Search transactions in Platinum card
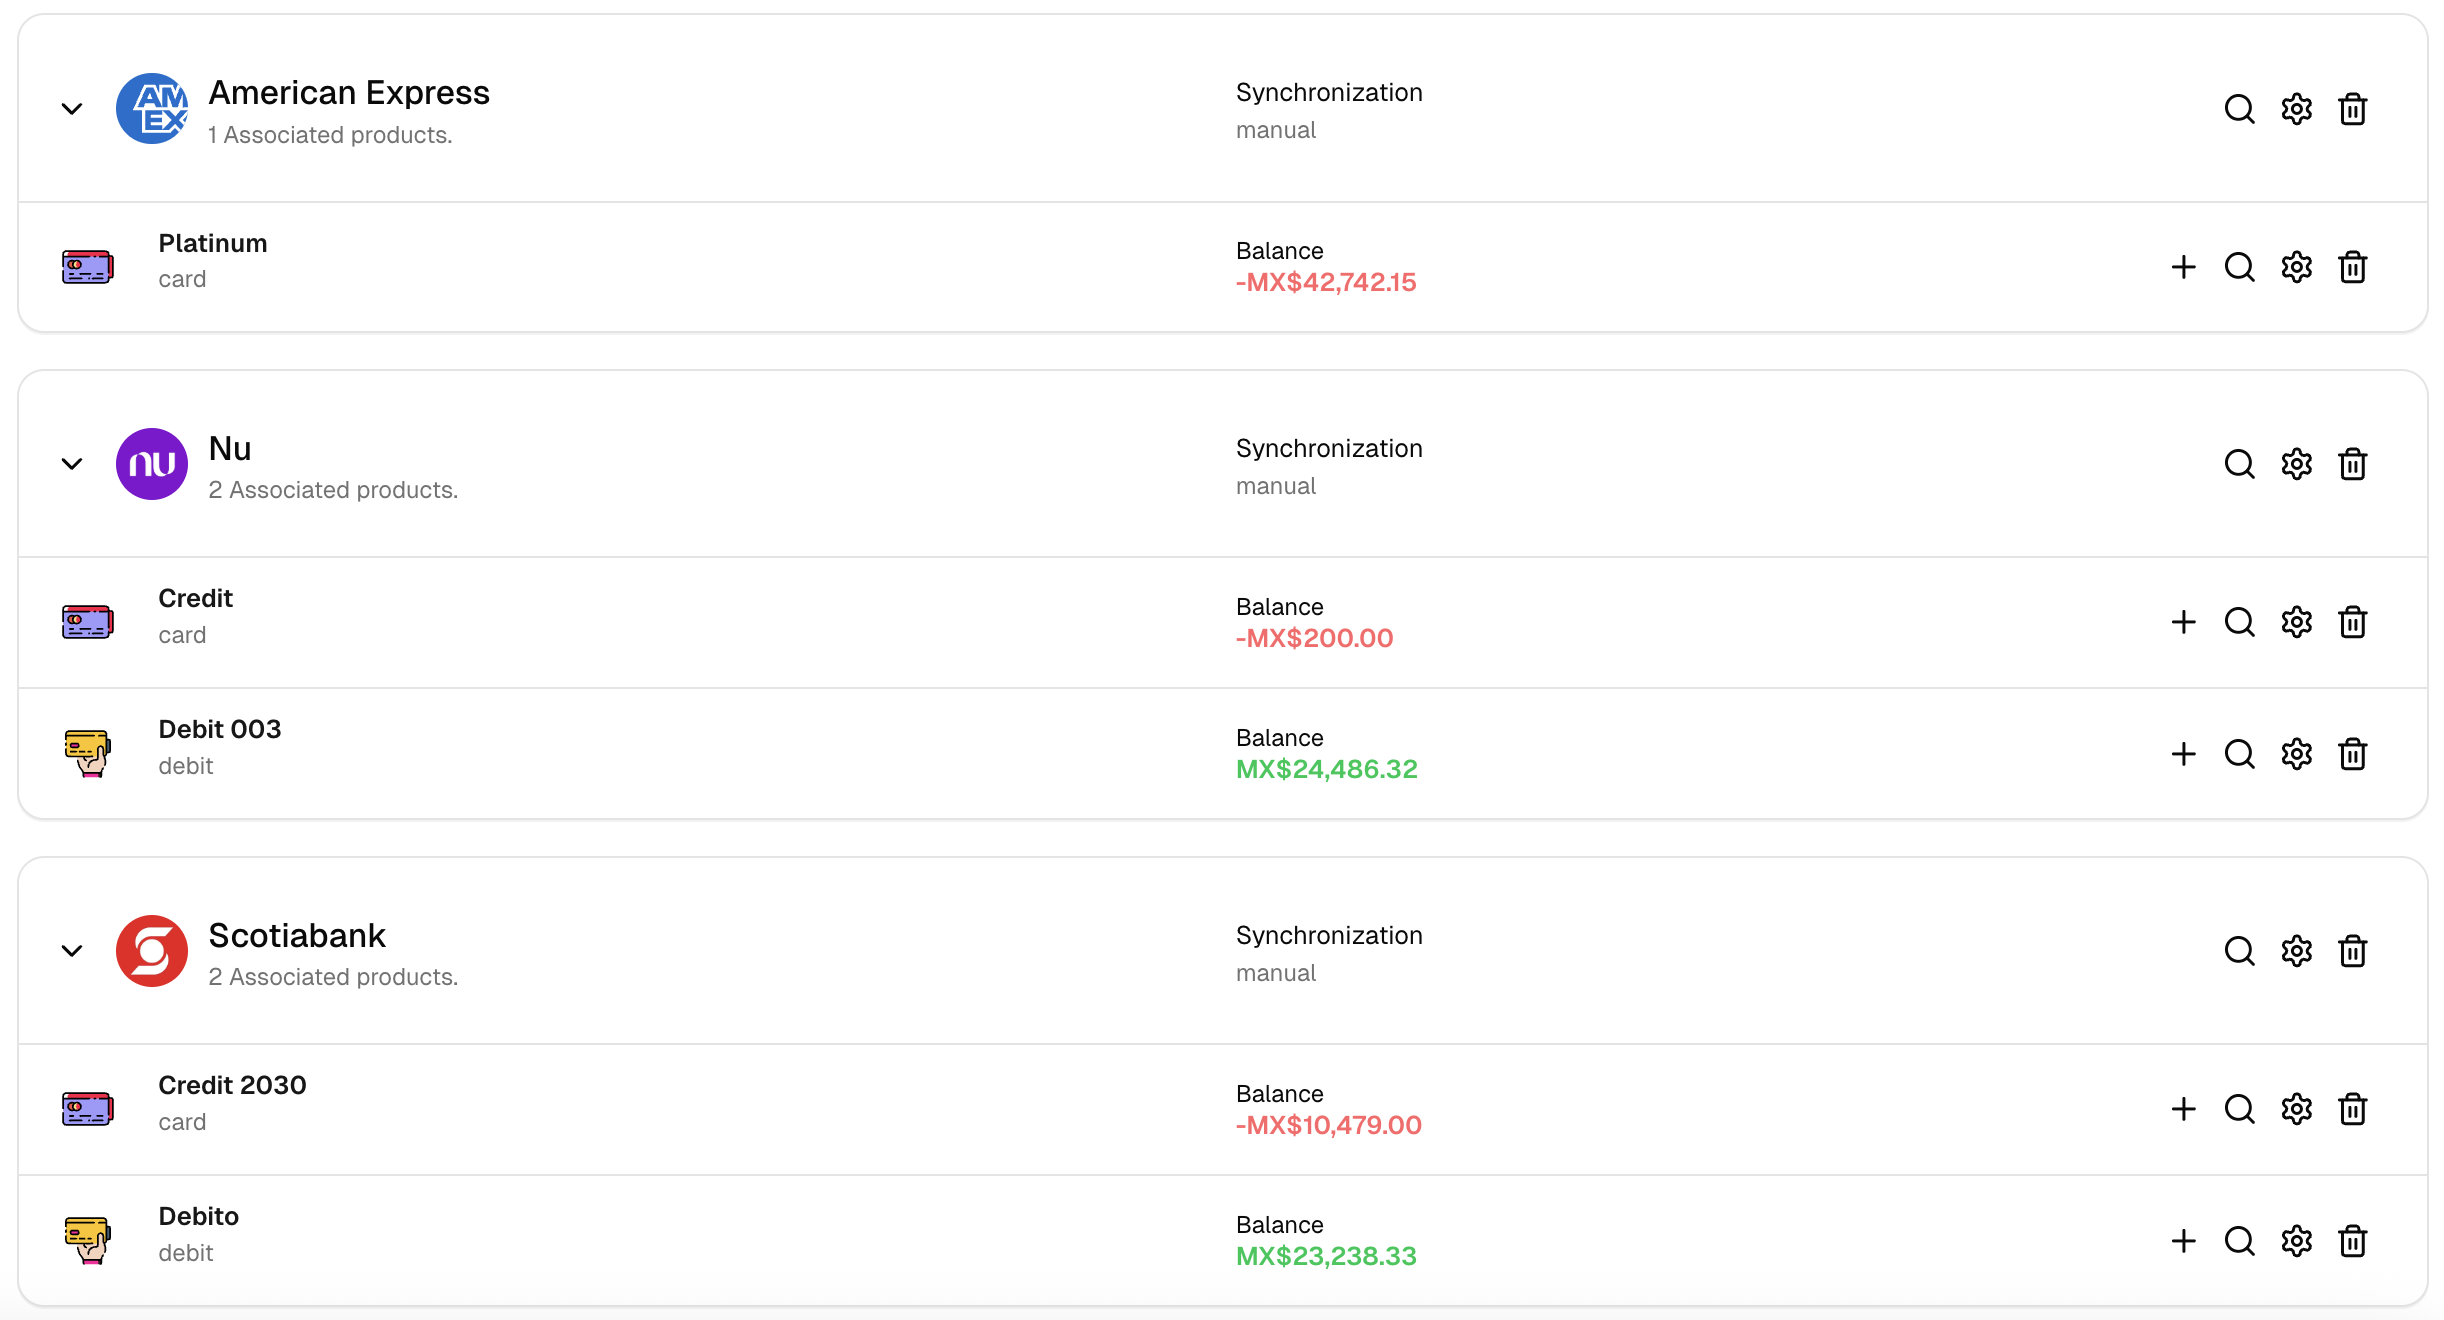This screenshot has width=2444, height=1320. pos(2239,267)
